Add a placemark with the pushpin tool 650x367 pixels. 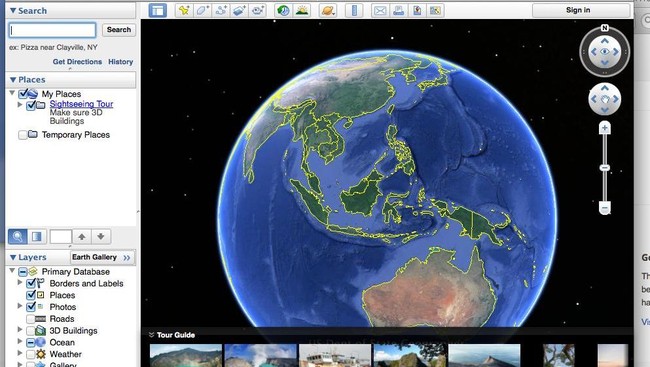(184, 10)
